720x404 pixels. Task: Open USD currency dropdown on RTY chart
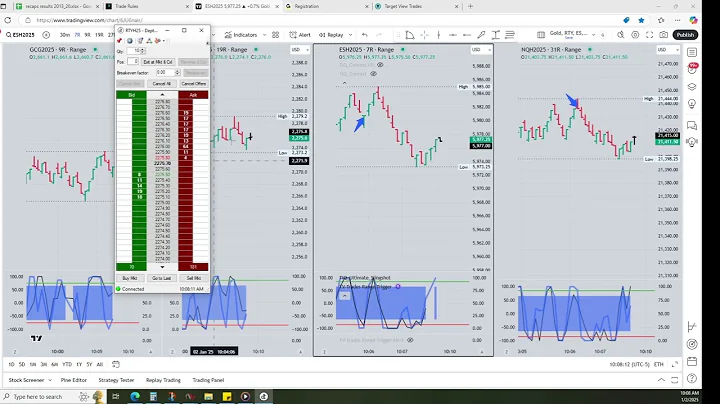[x=300, y=50]
